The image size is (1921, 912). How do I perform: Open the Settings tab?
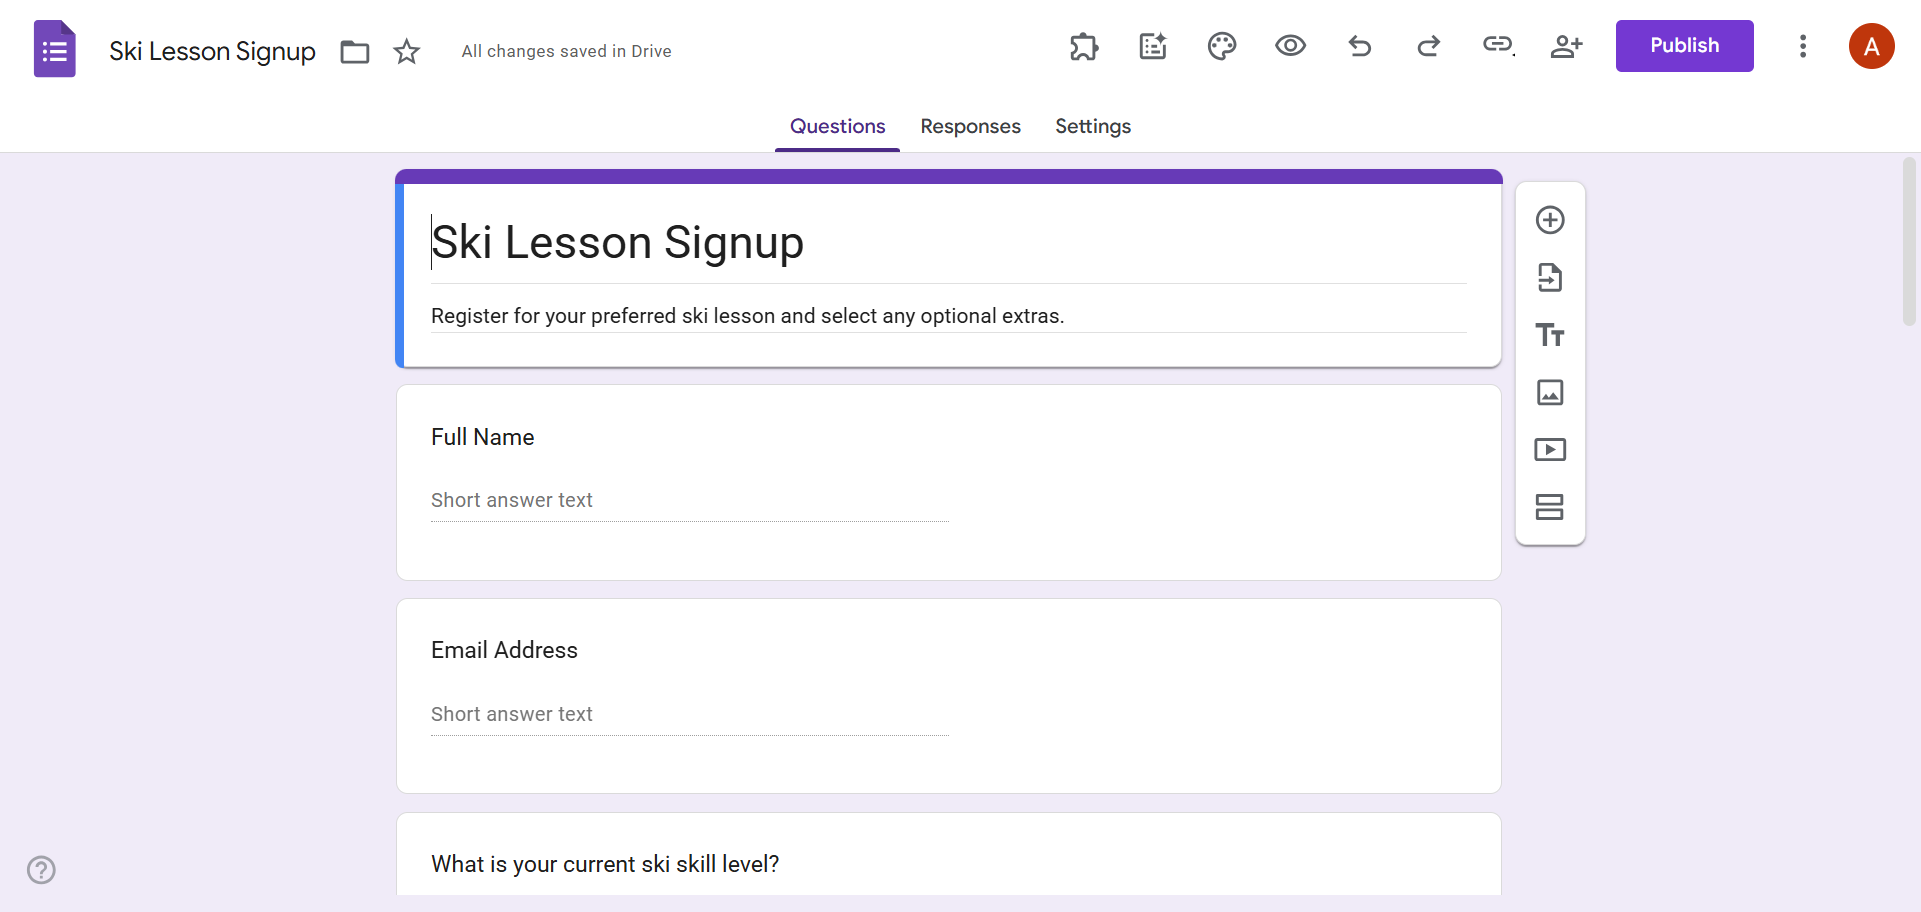(x=1092, y=126)
